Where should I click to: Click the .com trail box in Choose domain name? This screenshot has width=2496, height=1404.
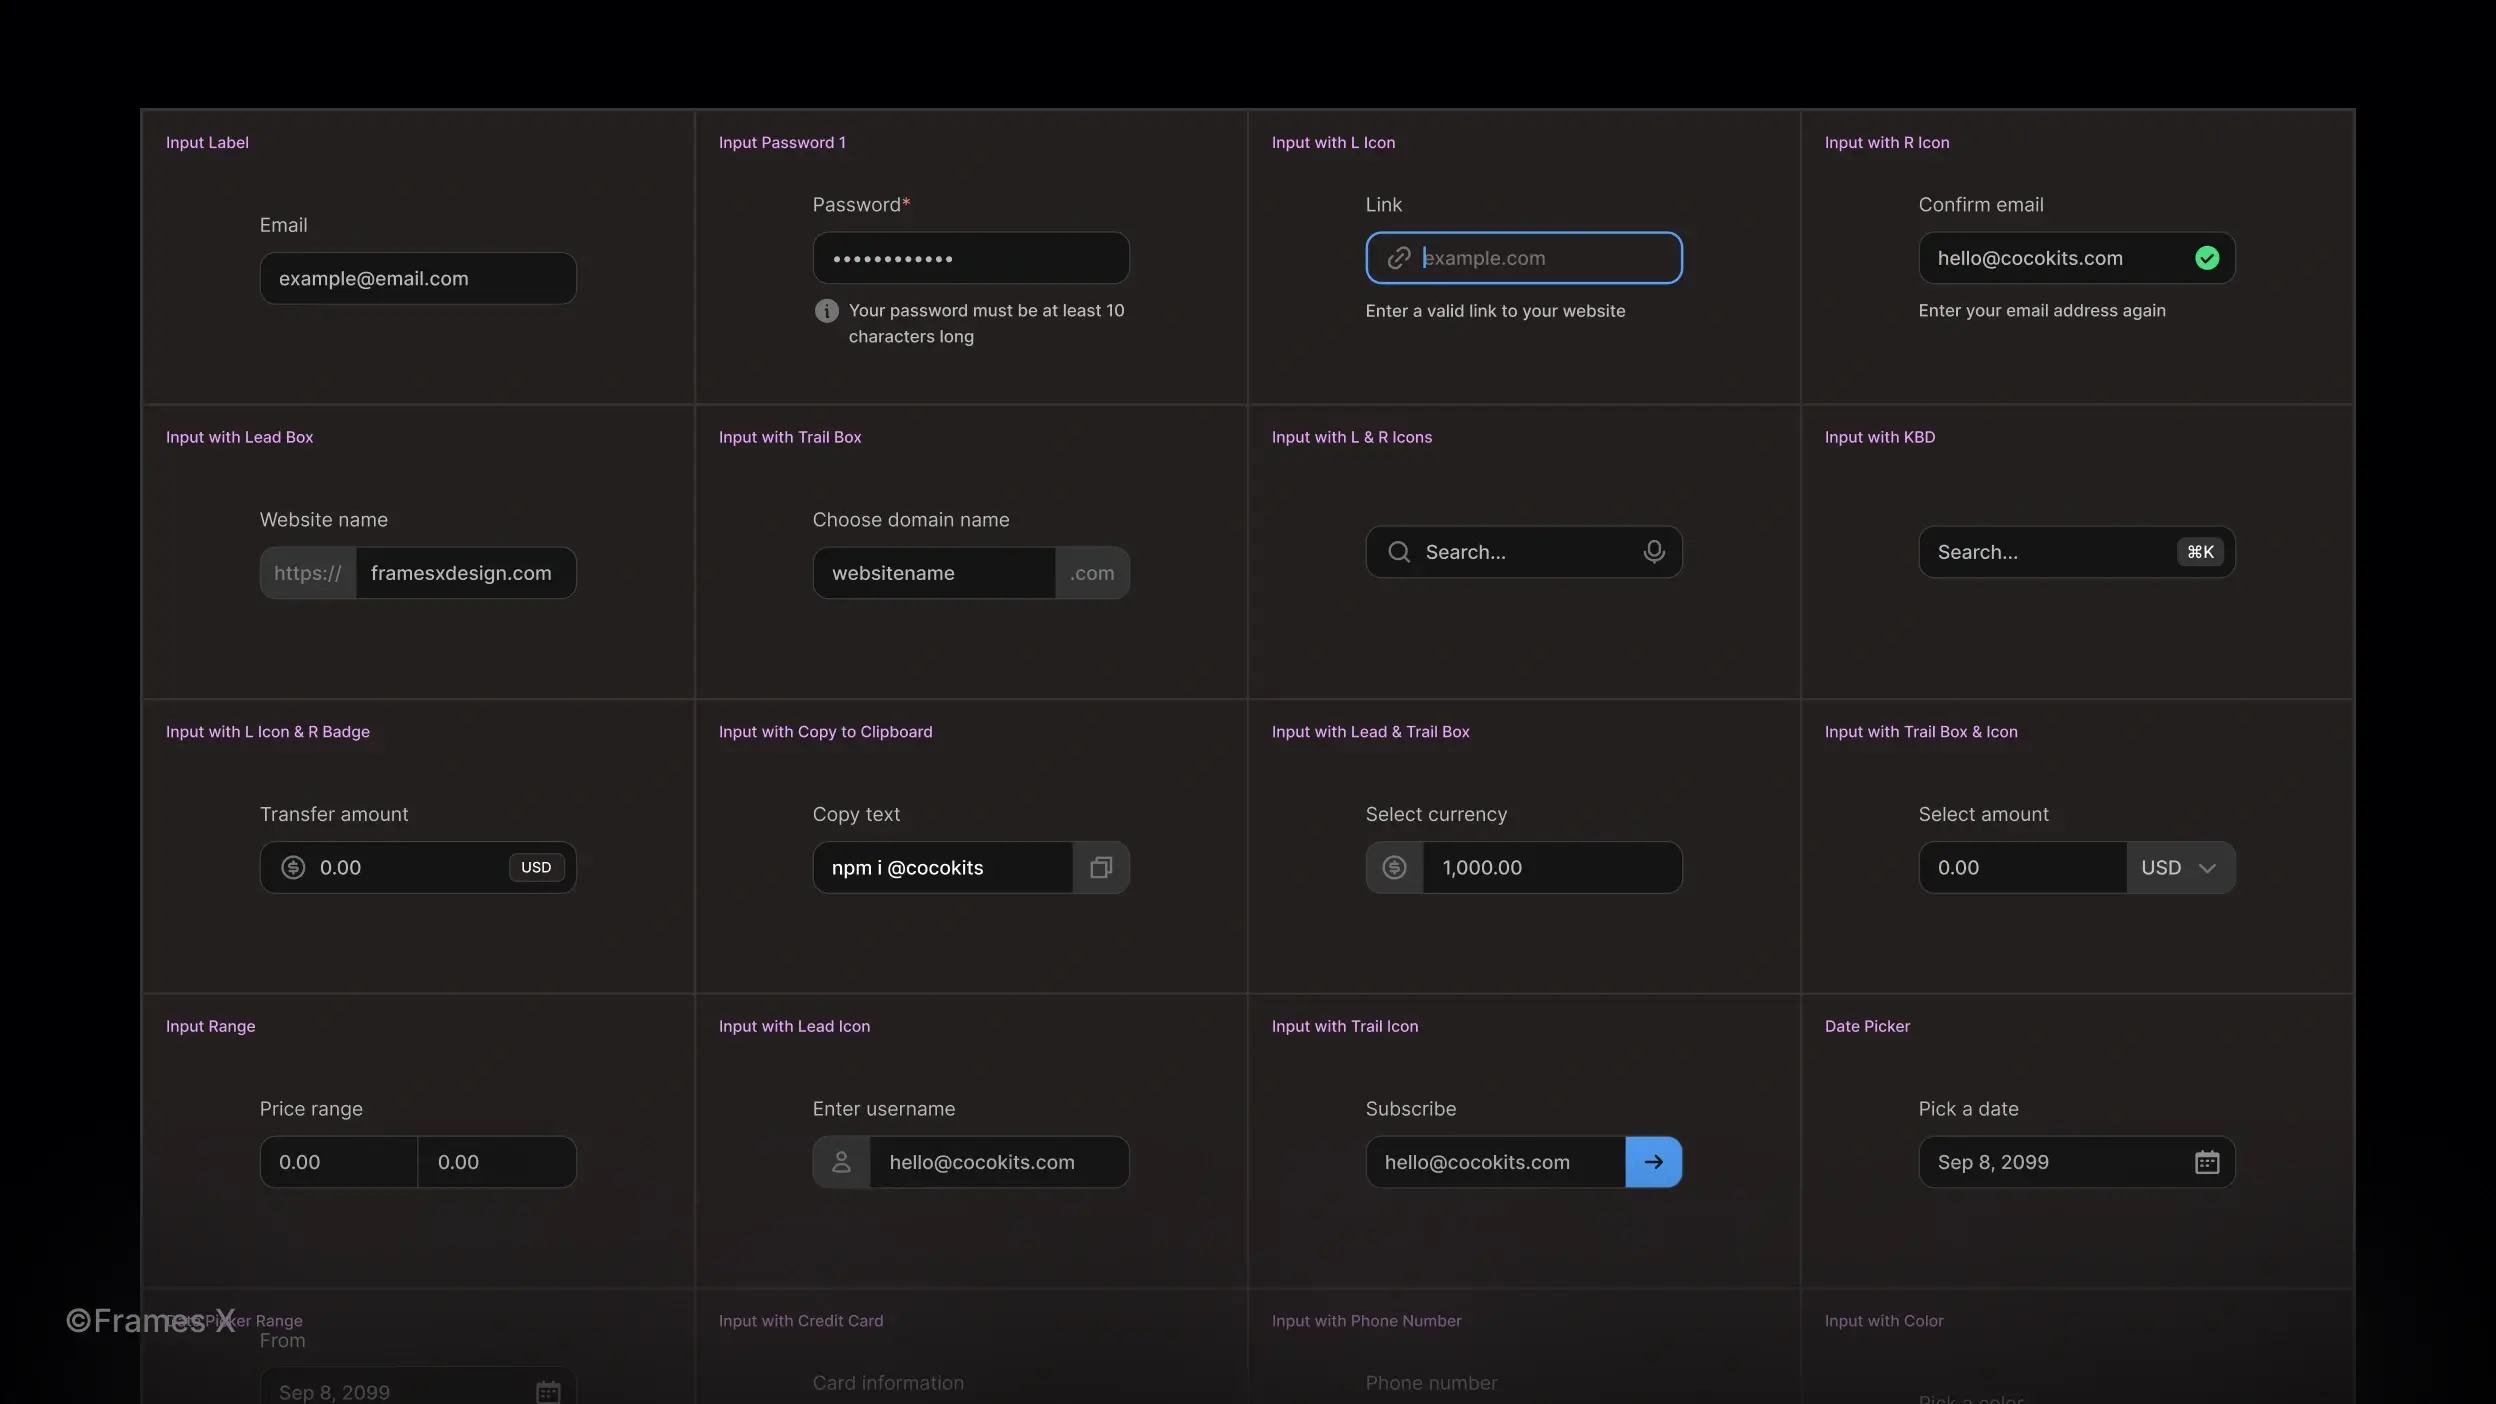click(1092, 573)
